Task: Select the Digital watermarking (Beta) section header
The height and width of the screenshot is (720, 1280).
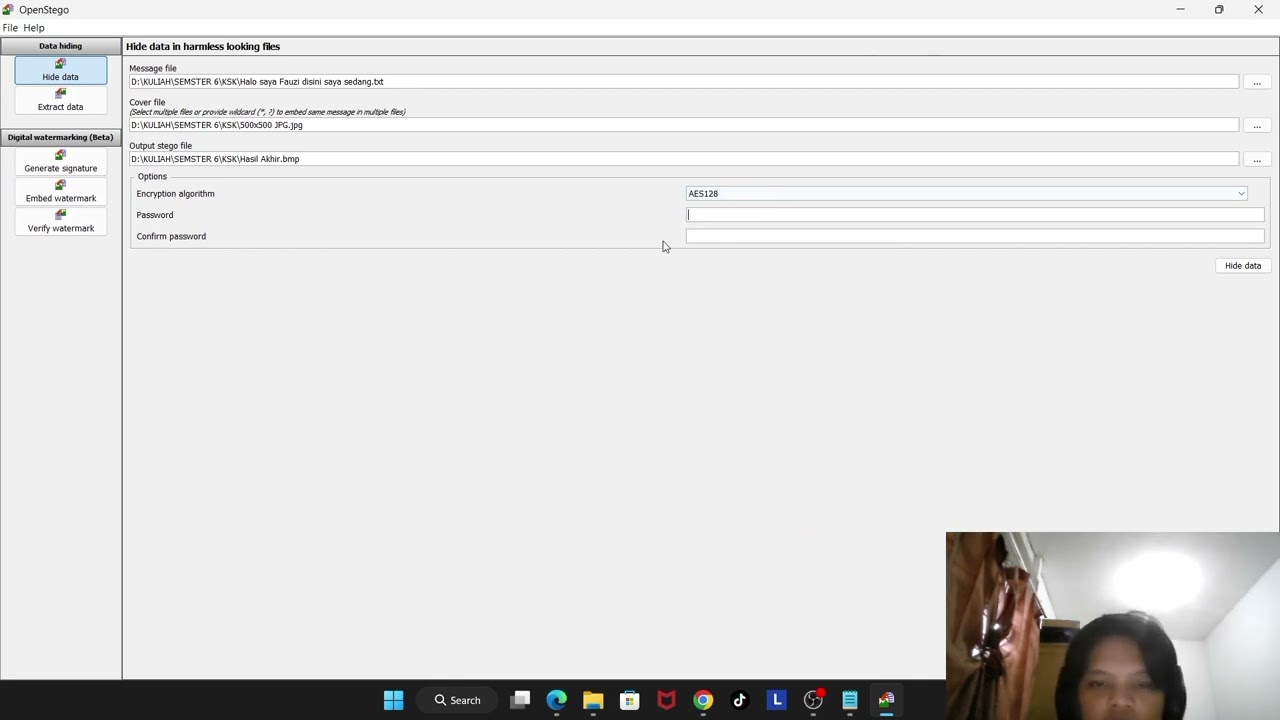Action: point(61,137)
